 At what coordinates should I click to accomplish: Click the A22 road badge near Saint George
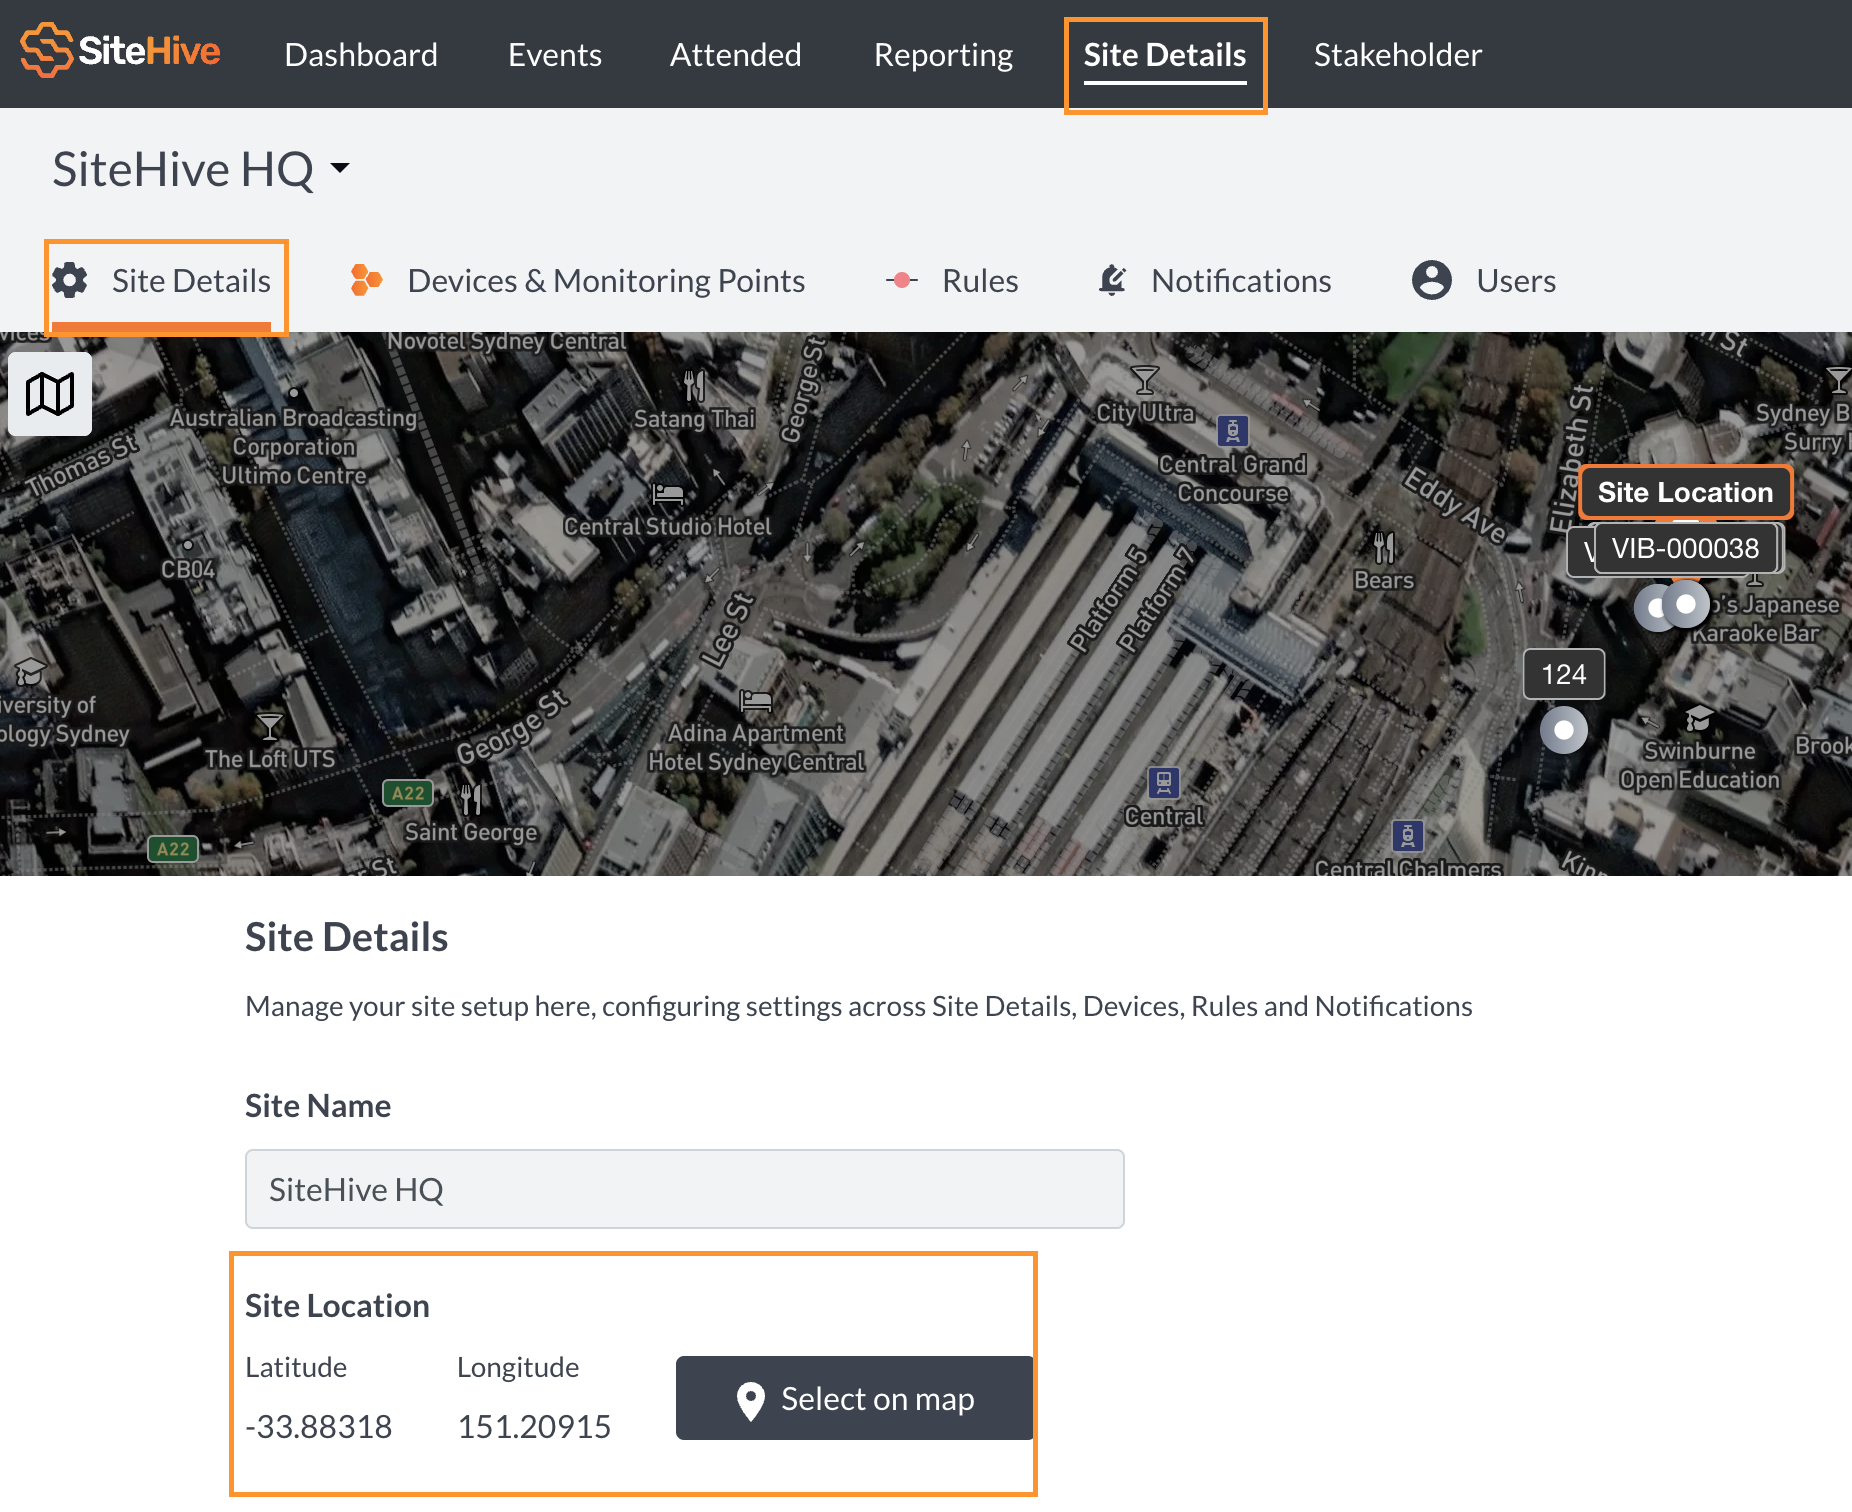click(x=408, y=793)
